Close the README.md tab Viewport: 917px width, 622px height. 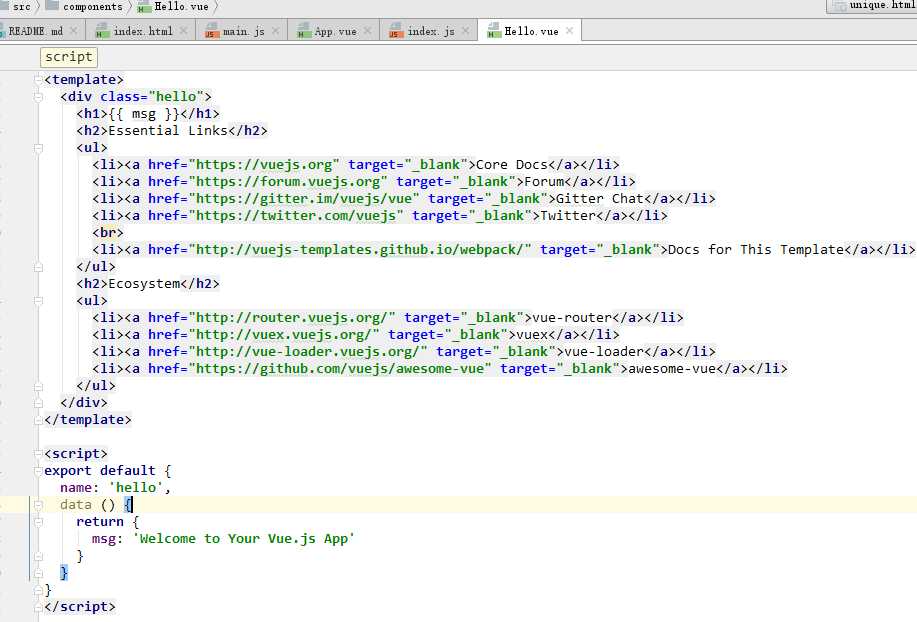[x=73, y=30]
